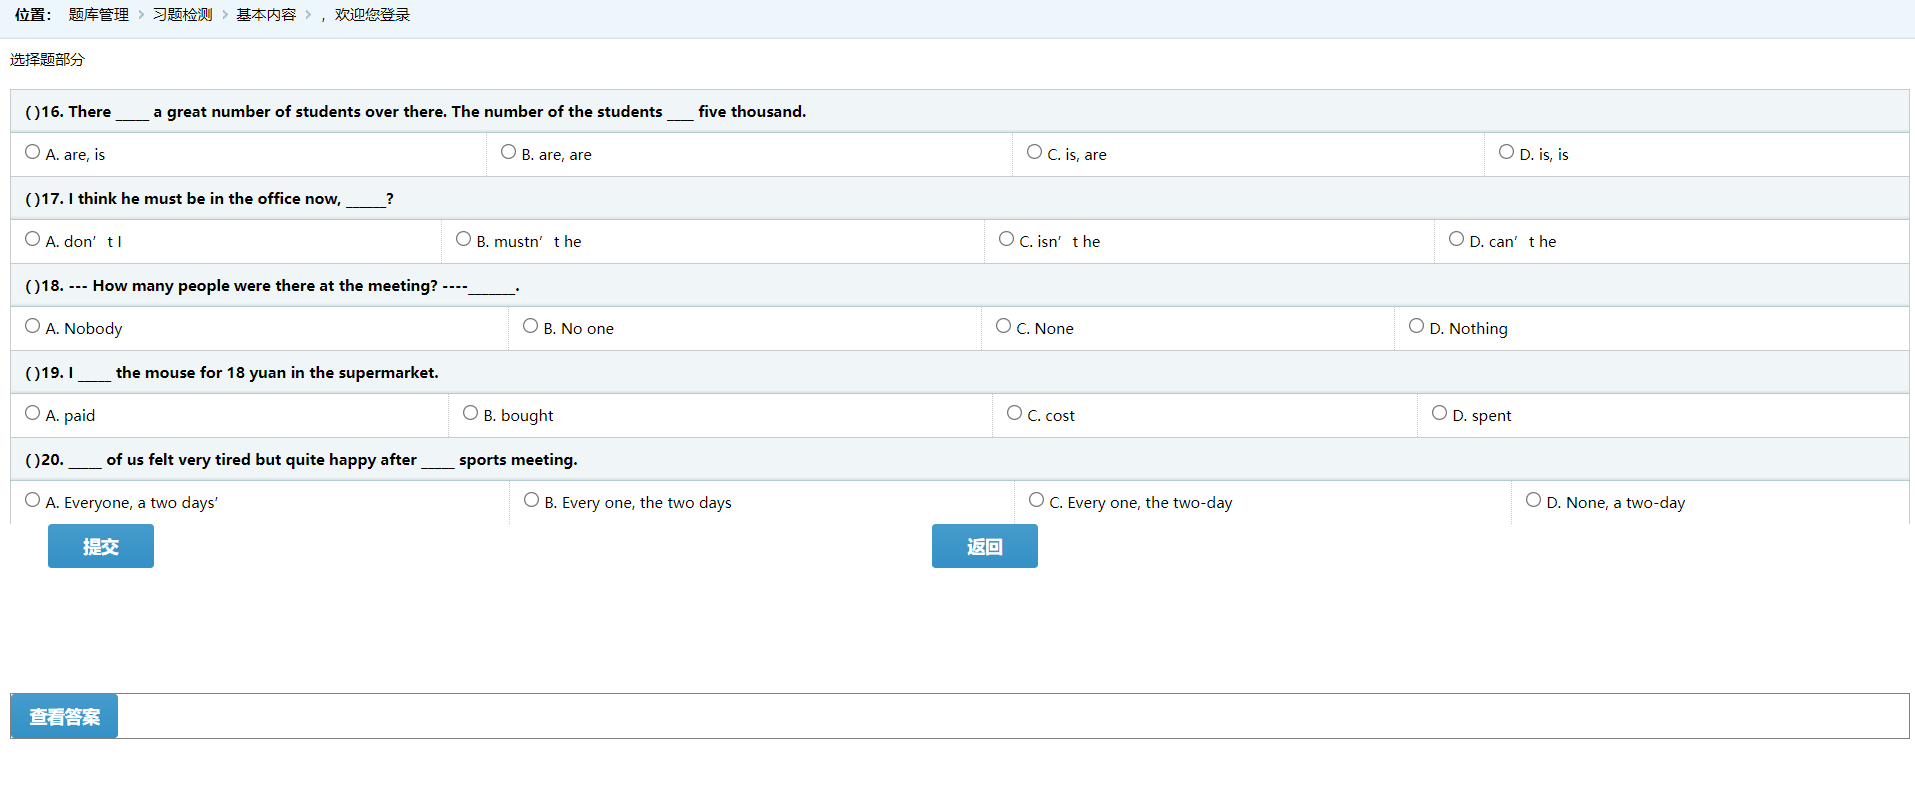Click the question 18 'How many people' text
This screenshot has height=809, width=1915.
tap(272, 286)
